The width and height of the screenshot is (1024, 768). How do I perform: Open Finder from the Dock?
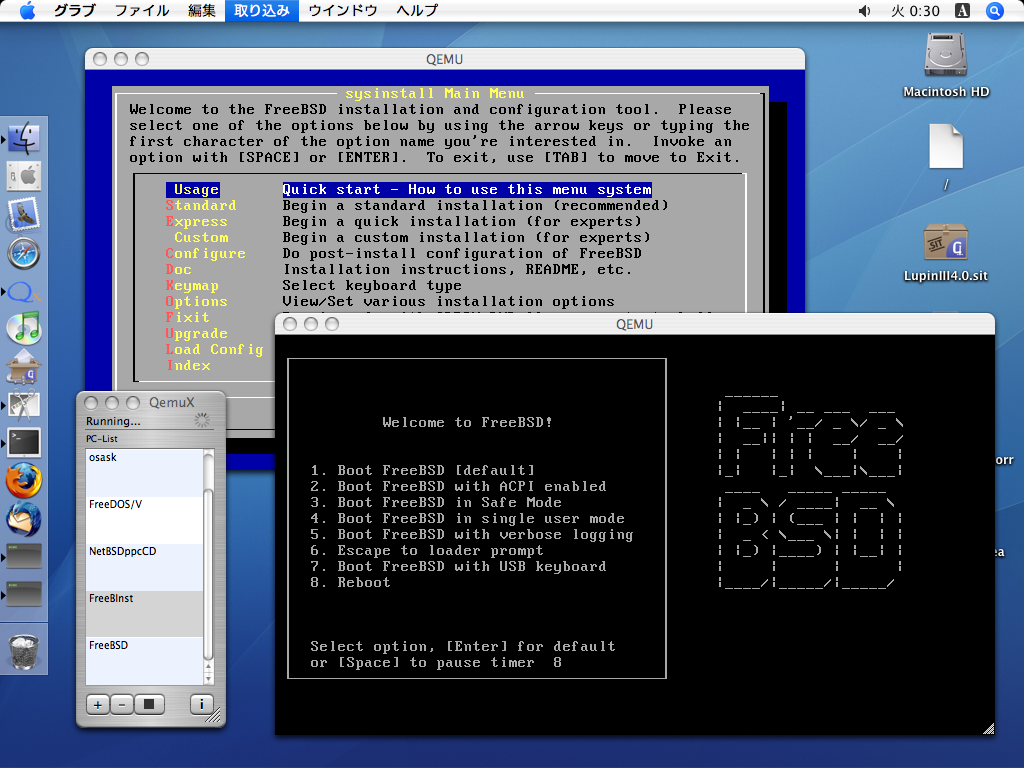[x=24, y=137]
